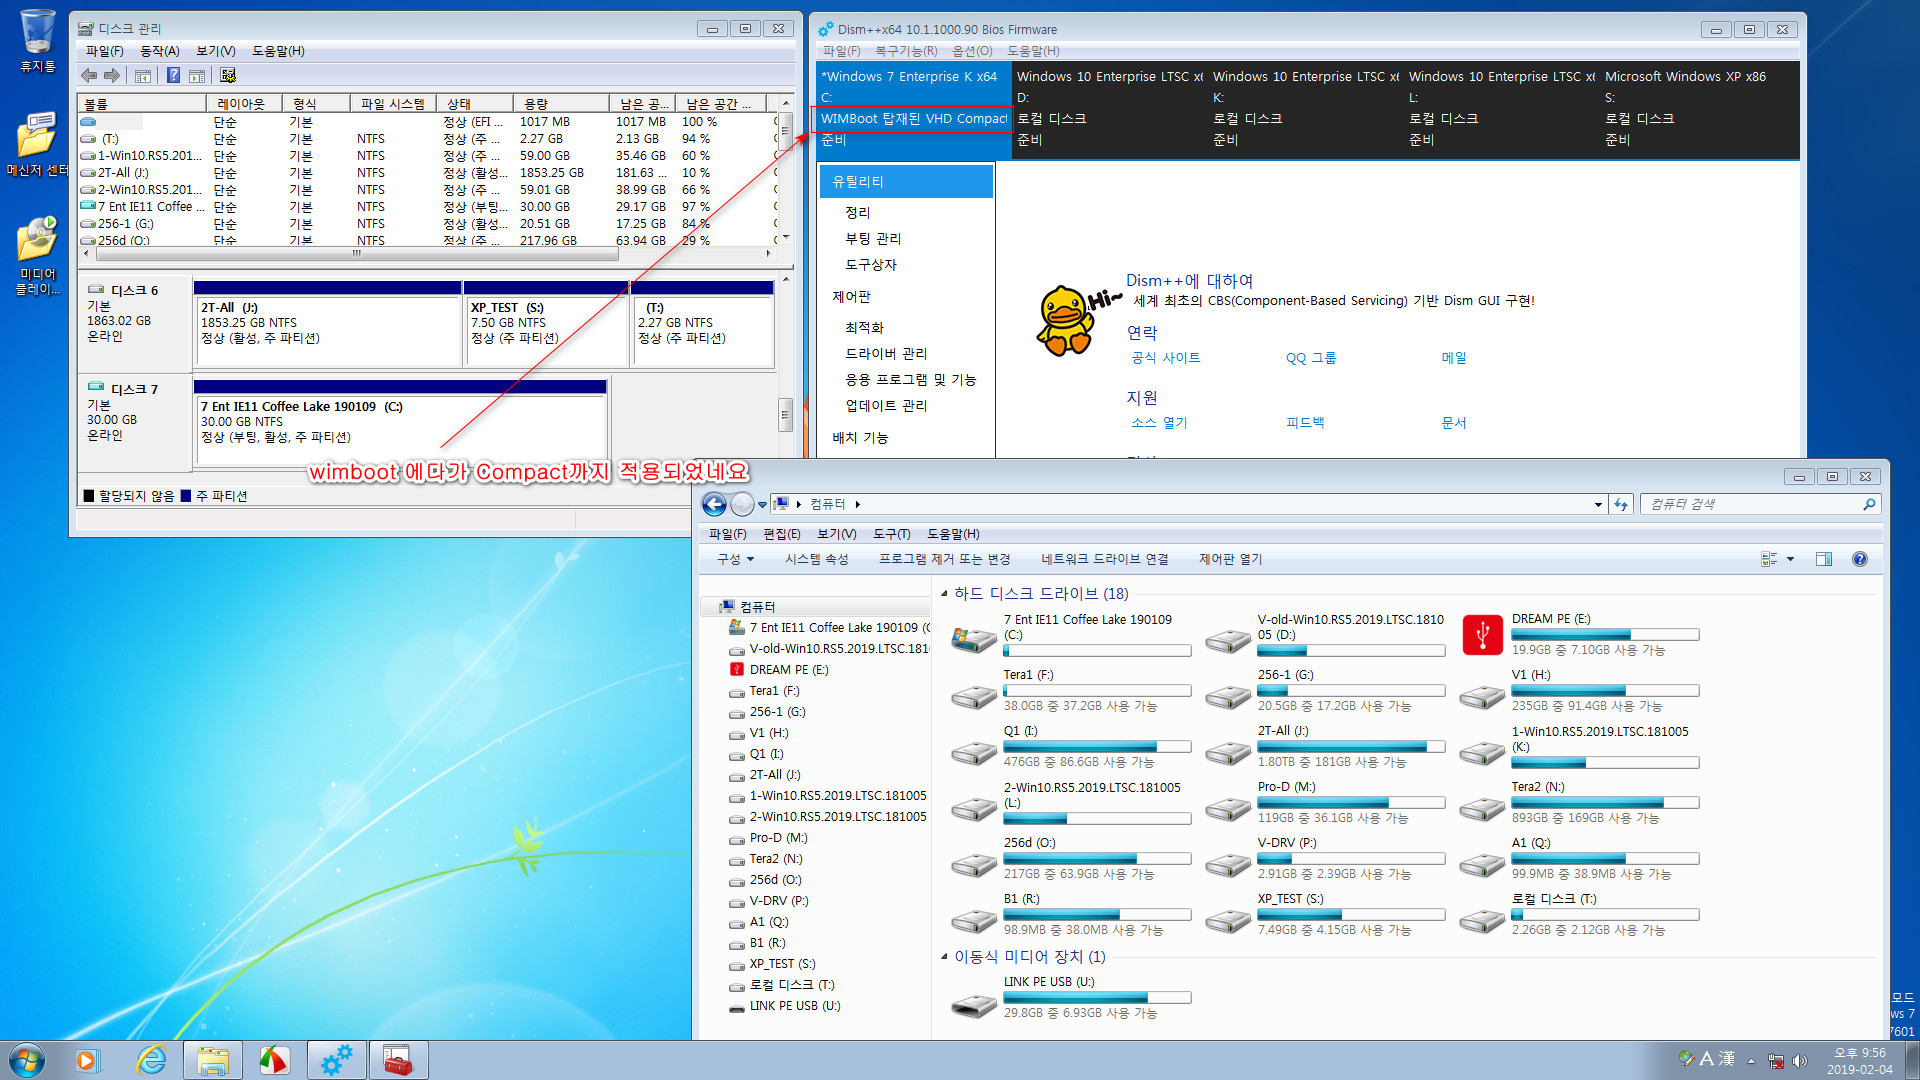Viewport: 1920px width, 1080px height.
Task: Open Internet Explorer on taskbar
Action: 151,1060
